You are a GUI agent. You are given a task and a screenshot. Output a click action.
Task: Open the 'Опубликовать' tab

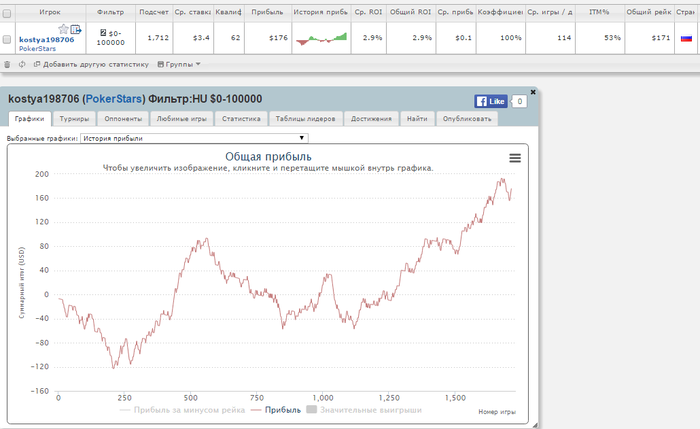click(467, 119)
